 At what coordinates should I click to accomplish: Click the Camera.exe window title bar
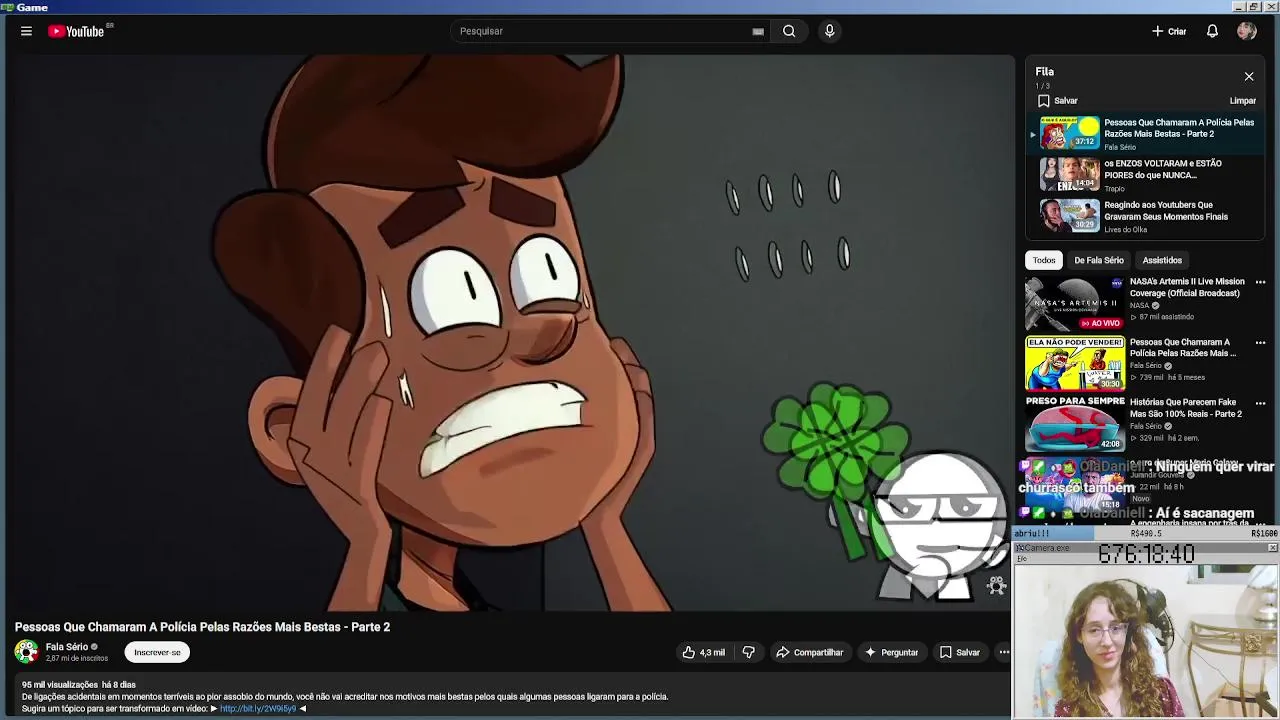tap(1146, 548)
